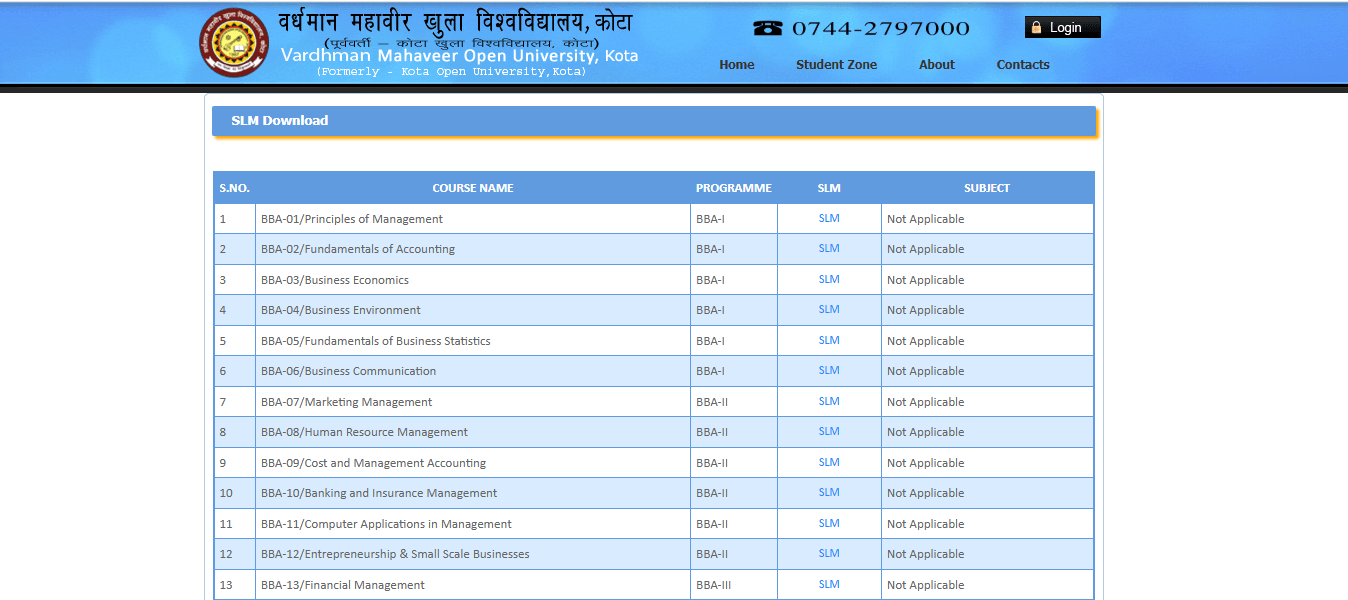
Task: Open SLM link for BBA-04 Business Environment
Action: [828, 310]
